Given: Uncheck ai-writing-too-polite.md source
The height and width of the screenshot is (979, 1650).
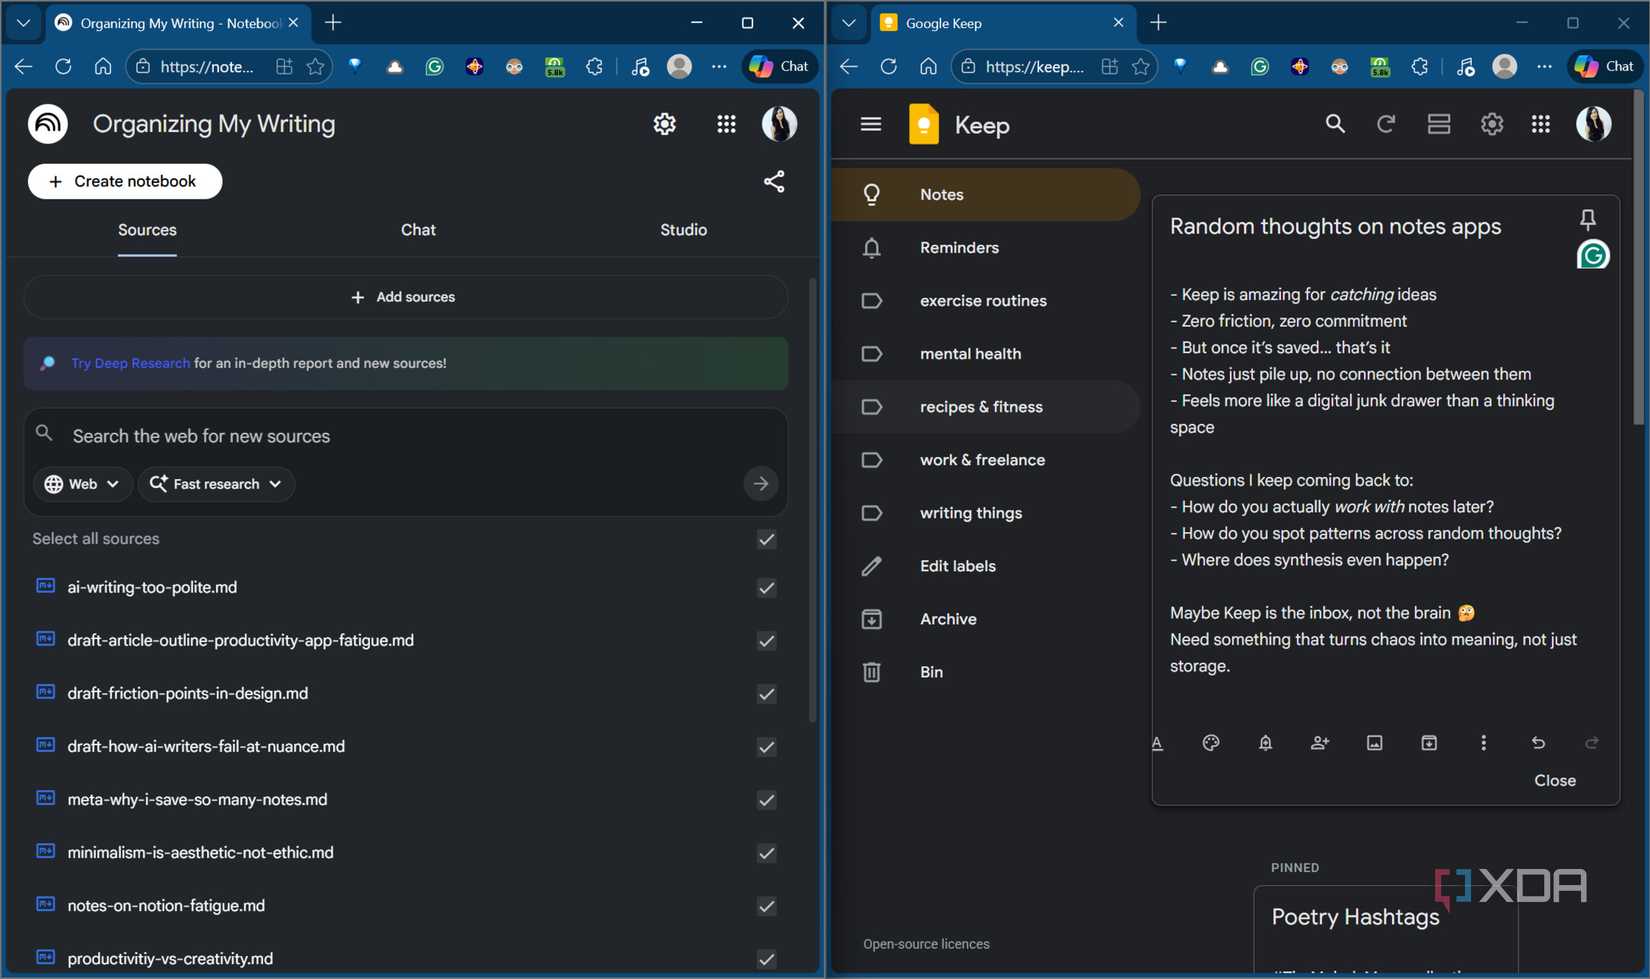Looking at the screenshot, I should pos(767,588).
